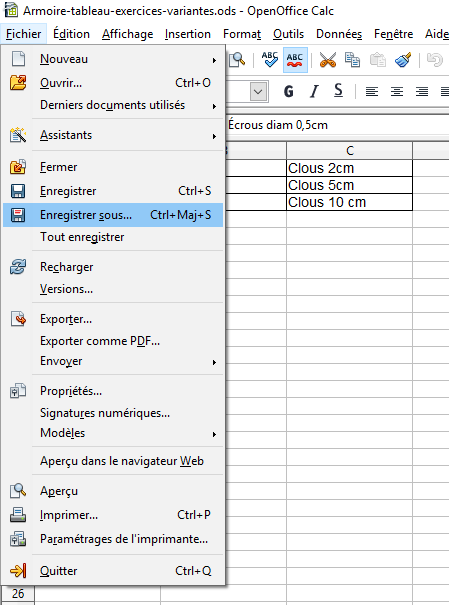Image resolution: width=450 pixels, height=605 pixels.
Task: Click the Fermer icon in the Fichier menu
Action: [18, 167]
